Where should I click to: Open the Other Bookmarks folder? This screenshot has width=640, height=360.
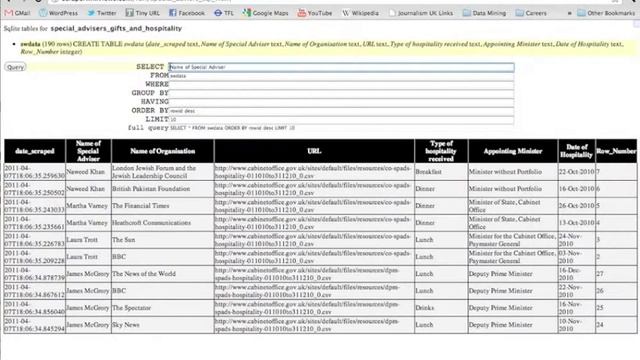coord(606,13)
